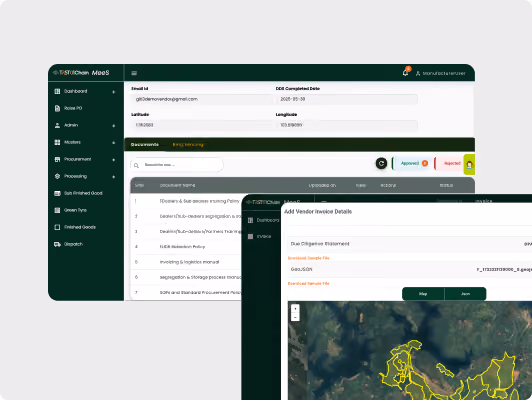This screenshot has height=400, width=532.
Task: Select the Map view tab
Action: [x=423, y=294]
